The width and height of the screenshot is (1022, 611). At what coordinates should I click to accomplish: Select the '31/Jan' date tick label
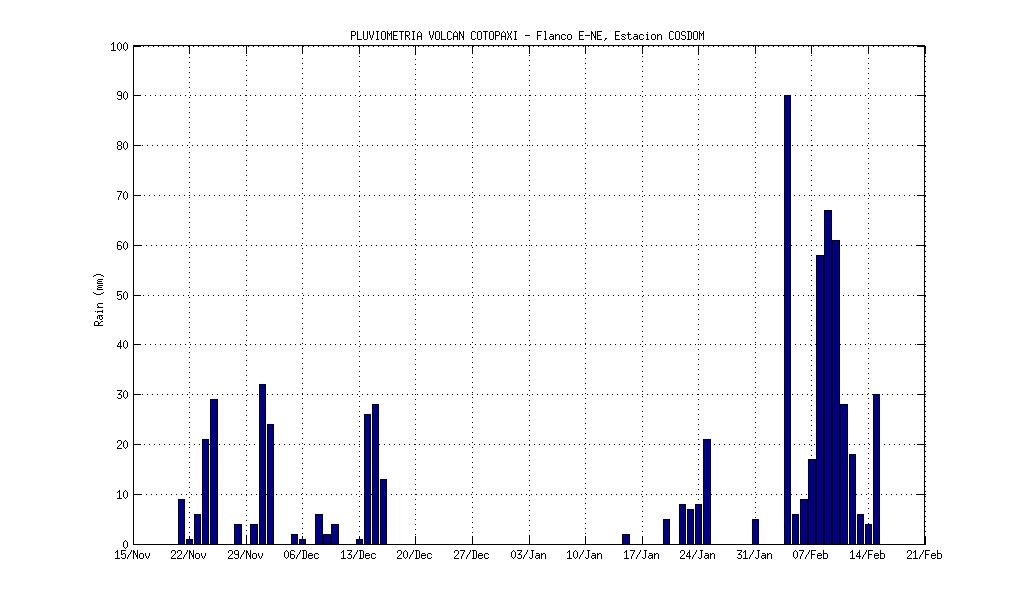pos(755,555)
